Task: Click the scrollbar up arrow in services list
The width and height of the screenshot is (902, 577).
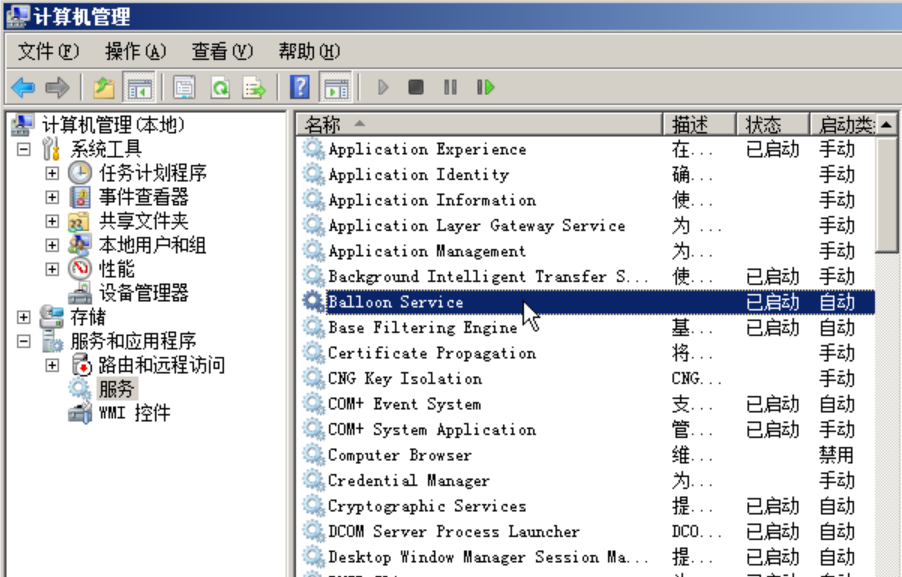Action: [886, 124]
